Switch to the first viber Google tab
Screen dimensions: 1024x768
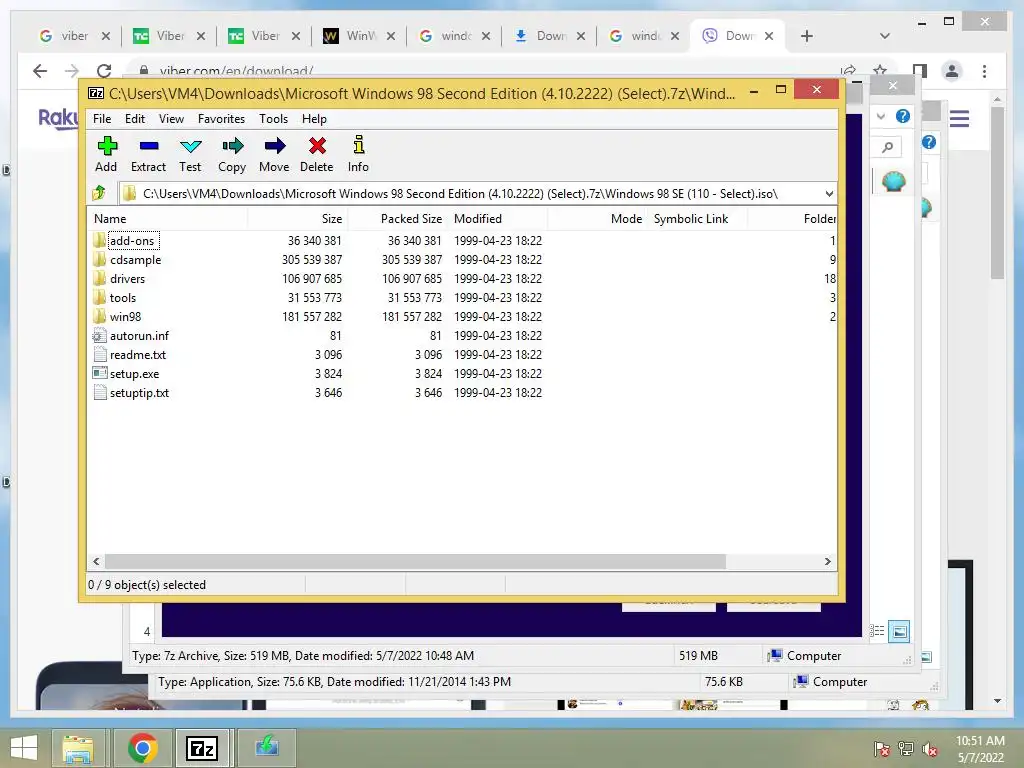click(x=74, y=36)
